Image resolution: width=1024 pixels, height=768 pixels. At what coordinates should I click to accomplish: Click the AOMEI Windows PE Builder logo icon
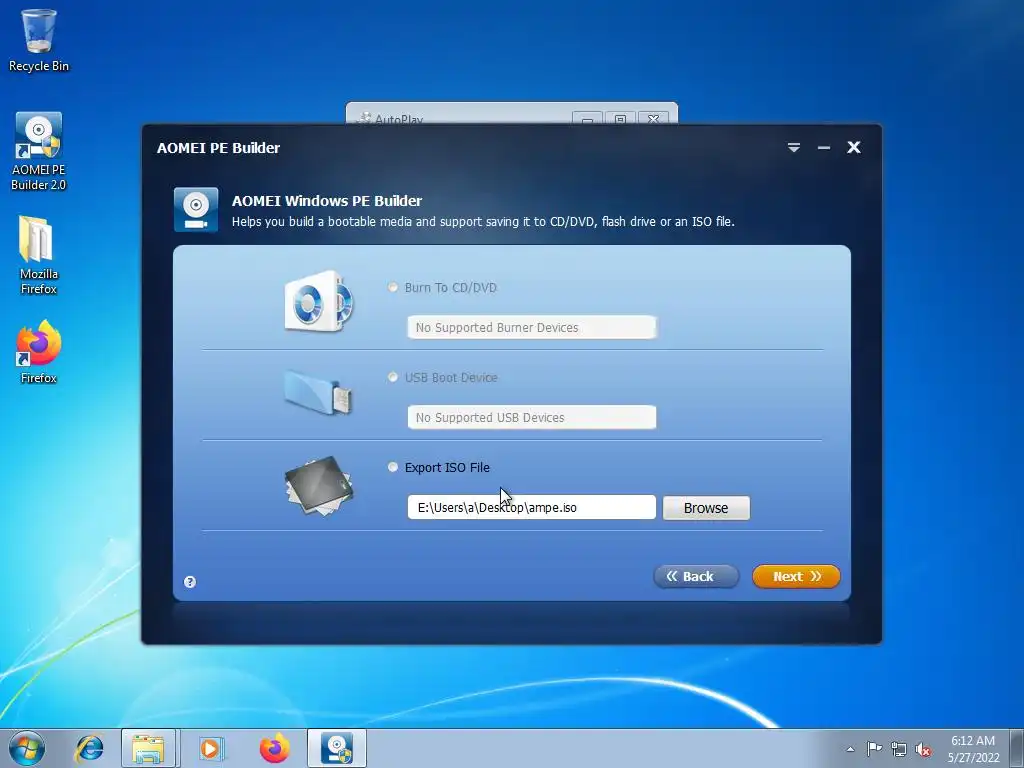[196, 210]
